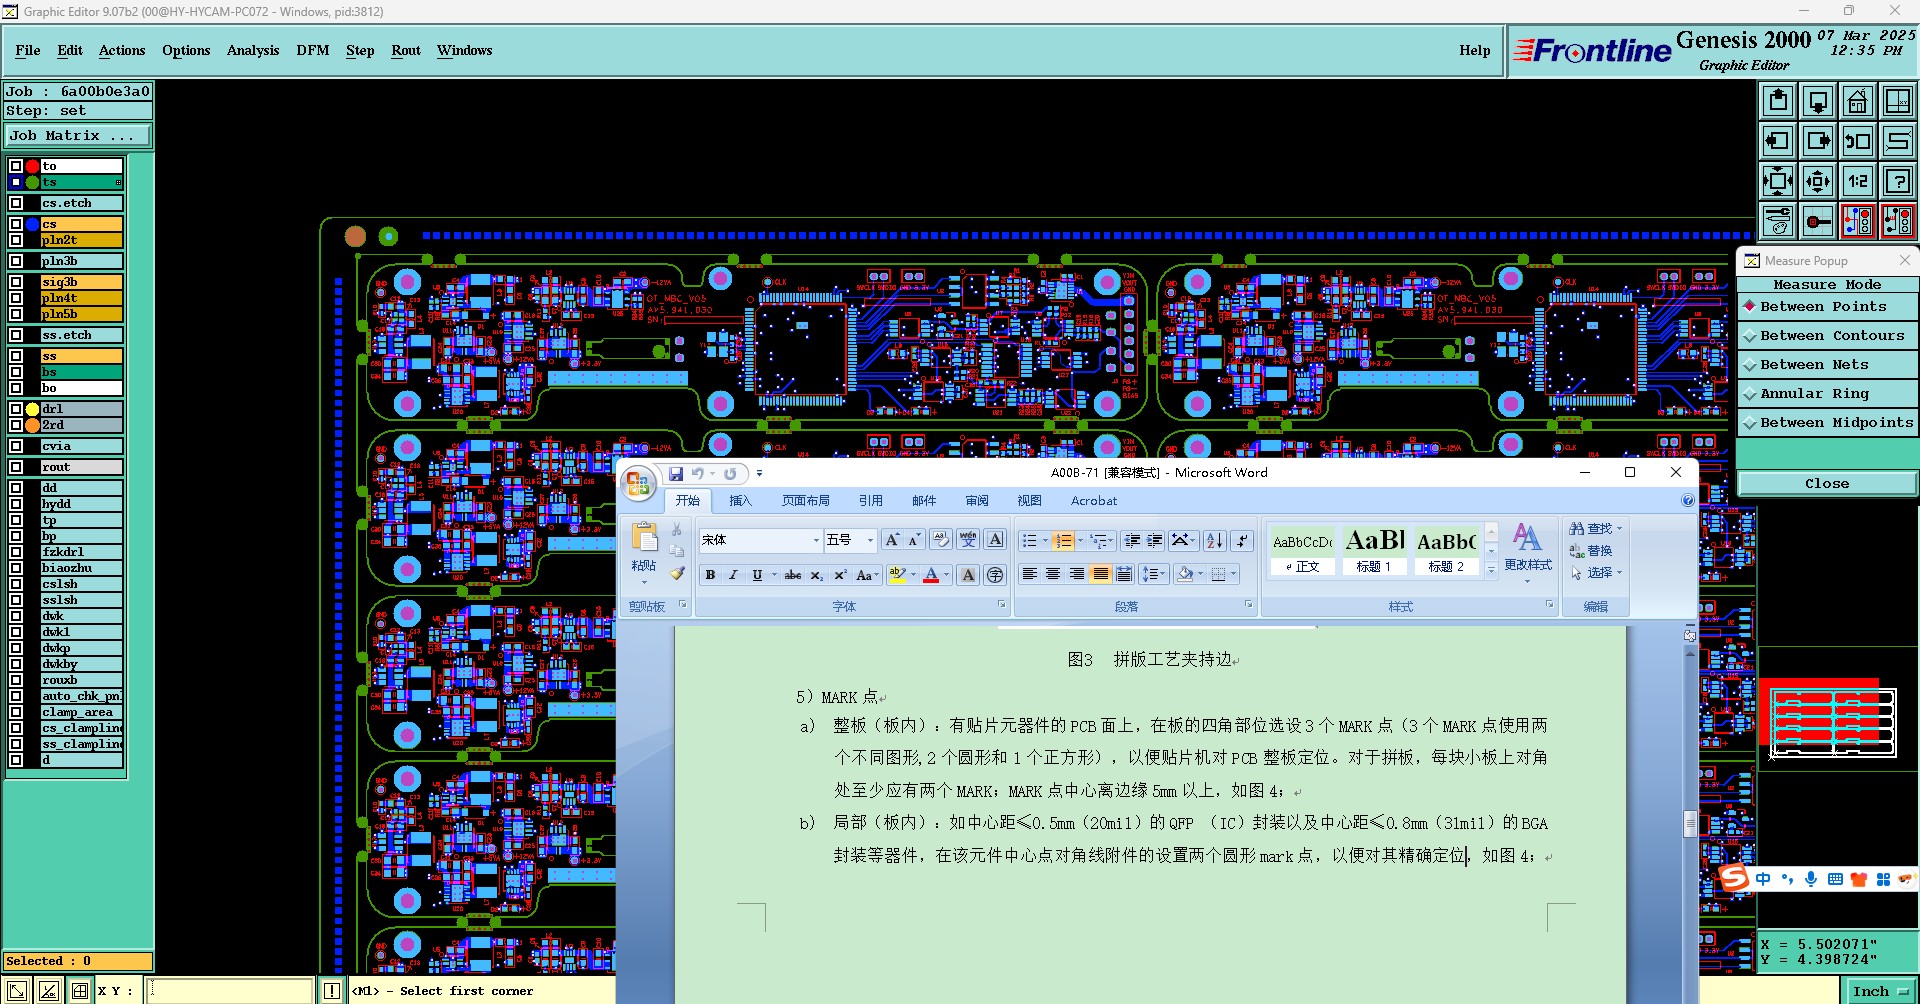Click the pan up icon in Genesis
This screenshot has width=1920, height=1004.
1778,101
